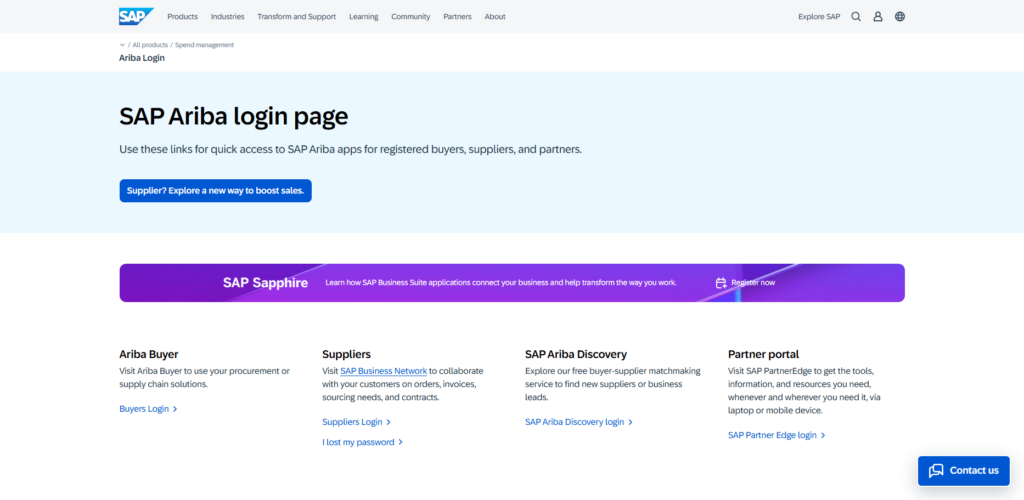
Task: Open the search magnifier icon
Action: point(856,16)
